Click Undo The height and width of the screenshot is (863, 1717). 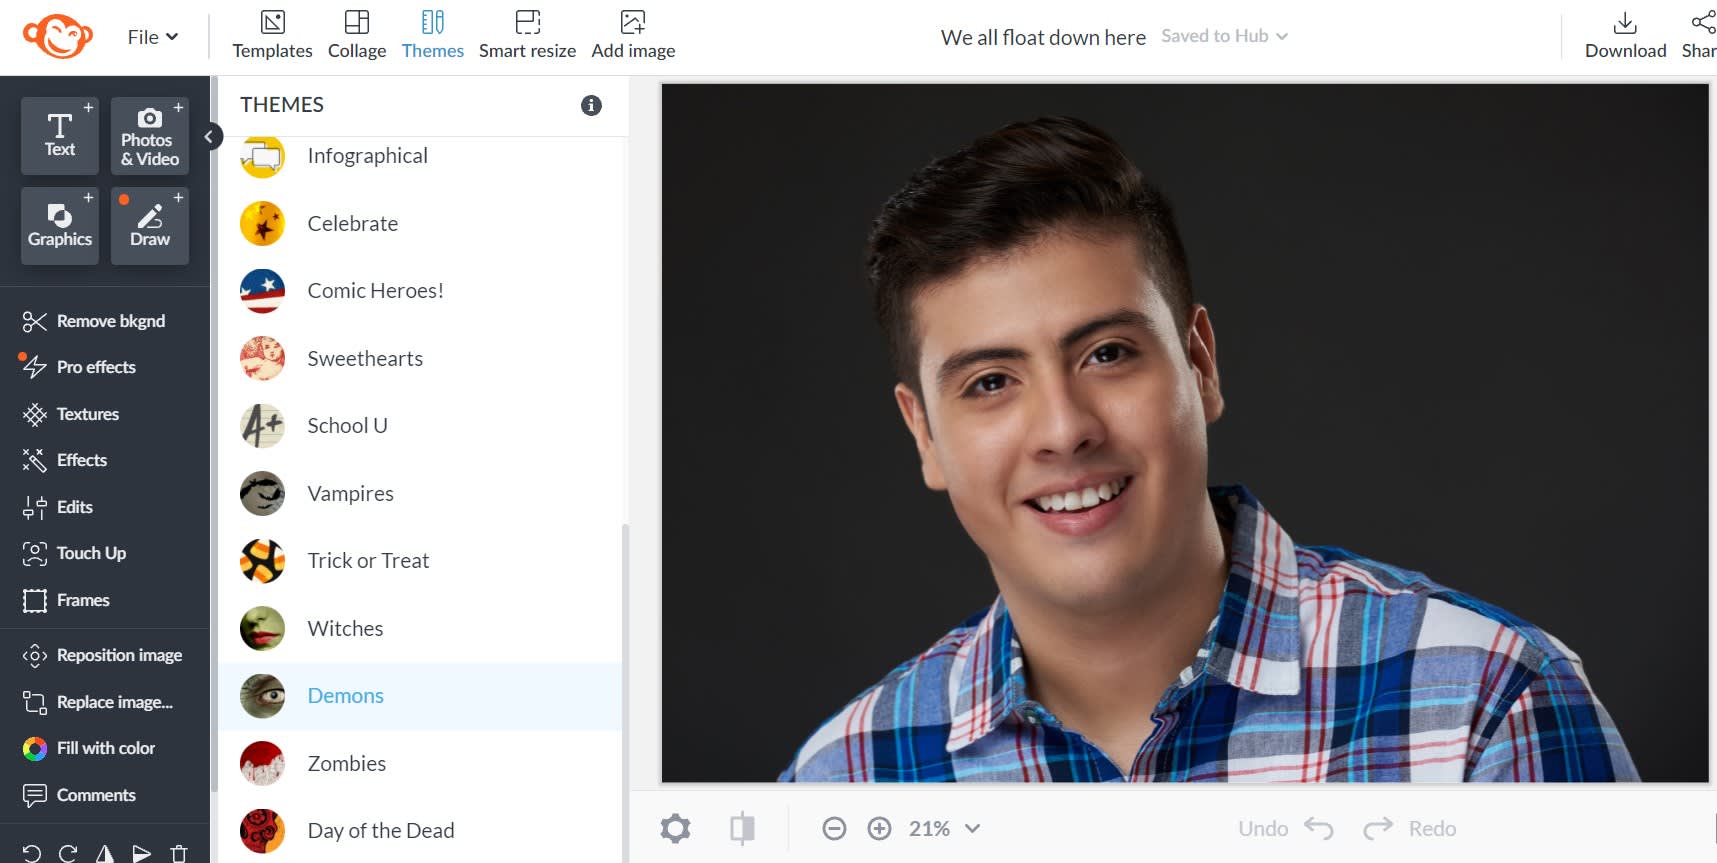[x=1286, y=829]
